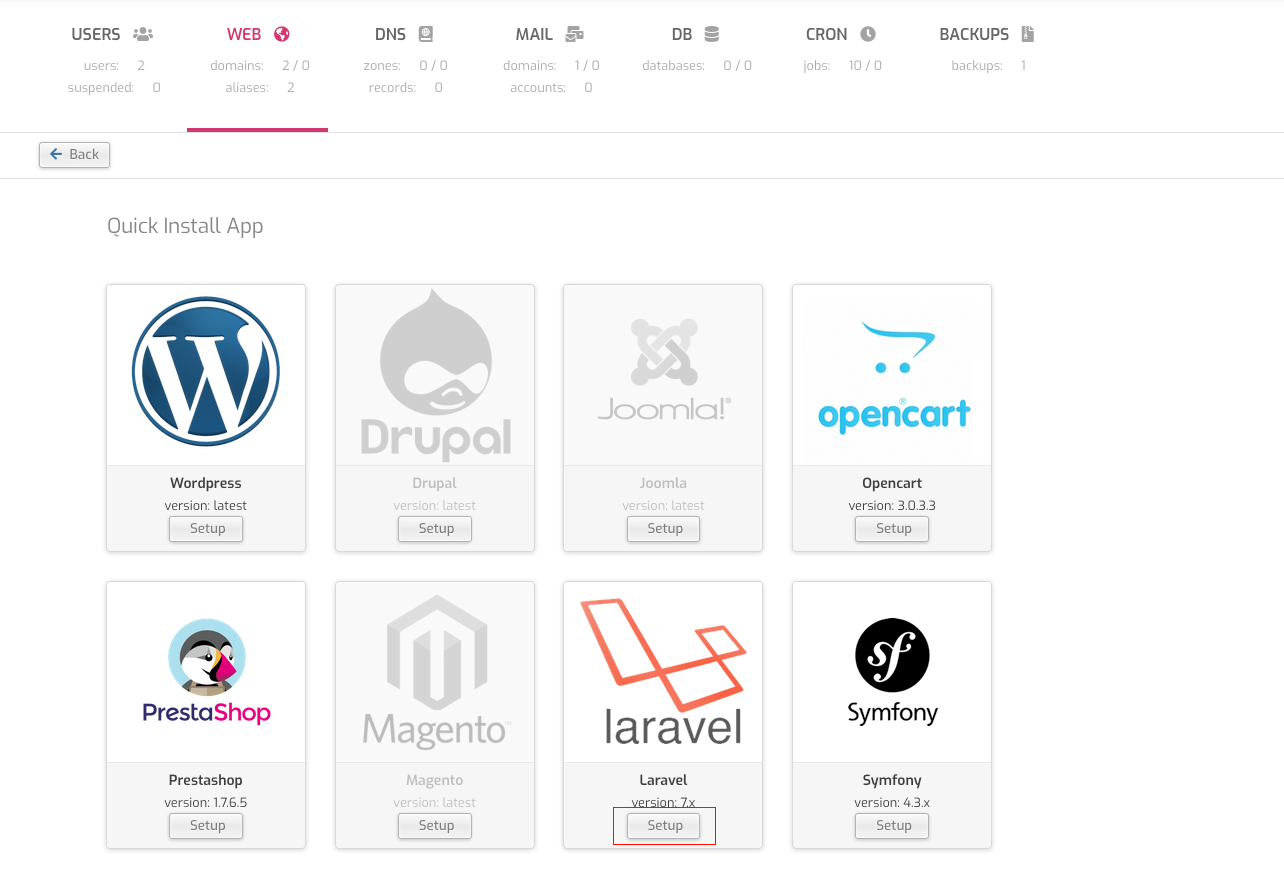Open the CRON jobs tab

pyautogui.click(x=840, y=35)
